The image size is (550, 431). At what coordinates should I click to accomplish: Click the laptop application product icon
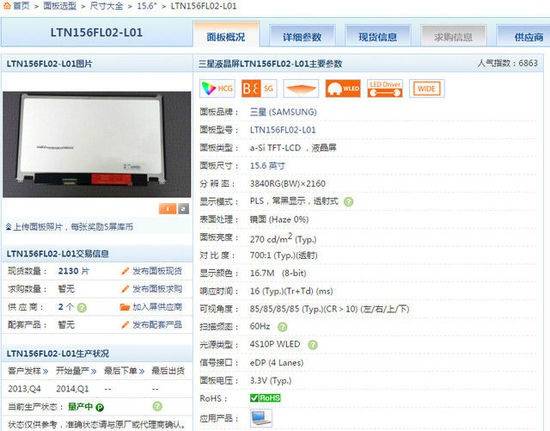(261, 418)
